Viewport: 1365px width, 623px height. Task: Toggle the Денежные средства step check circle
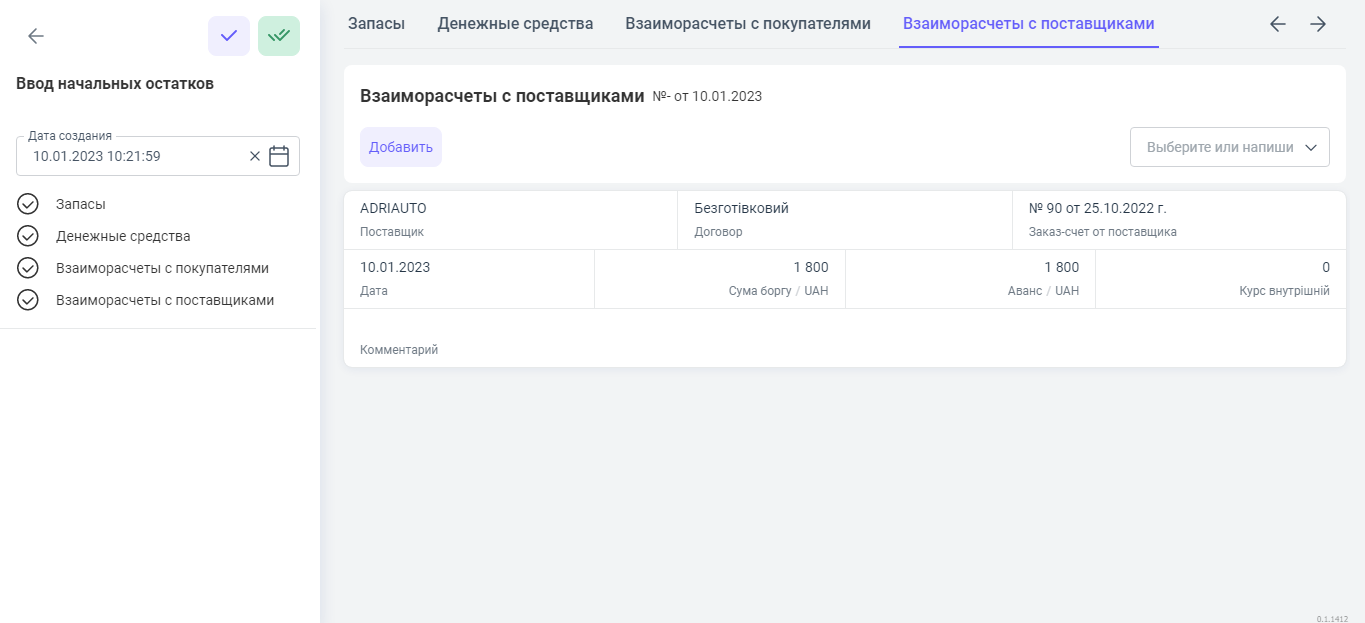(28, 236)
